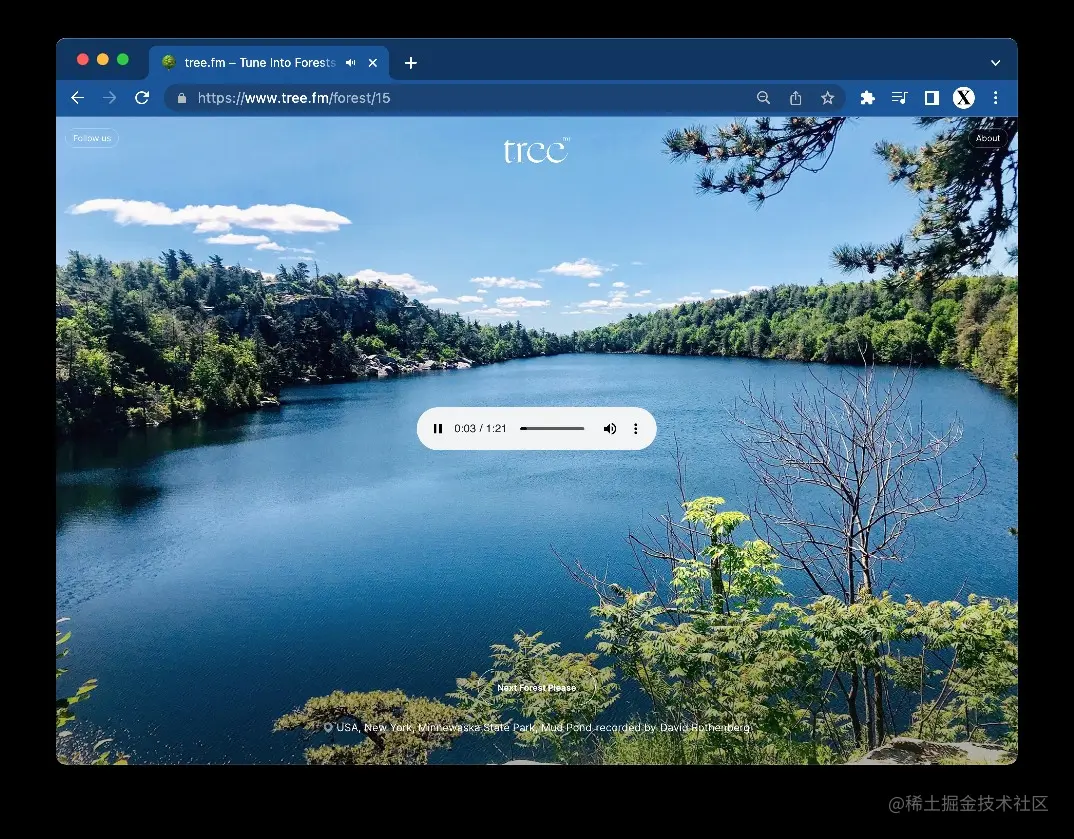
Task: Pause the forest soundscape playback
Action: point(438,428)
